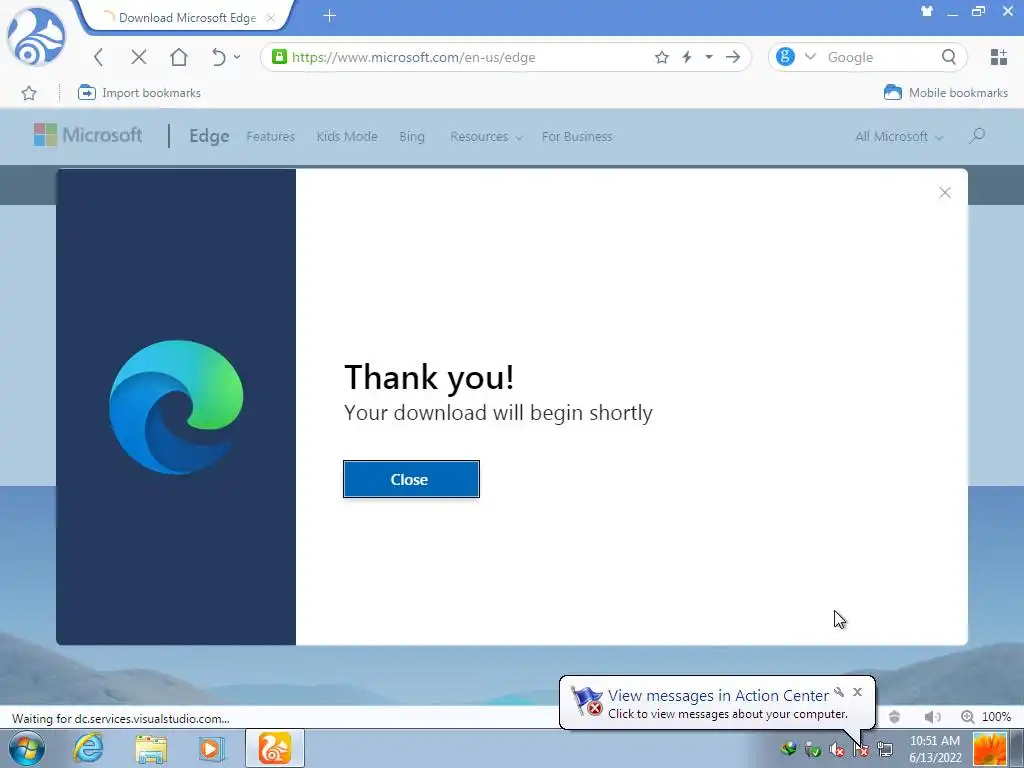Screen dimensions: 1024x768
Task: Click the blue Close button
Action: click(x=411, y=479)
